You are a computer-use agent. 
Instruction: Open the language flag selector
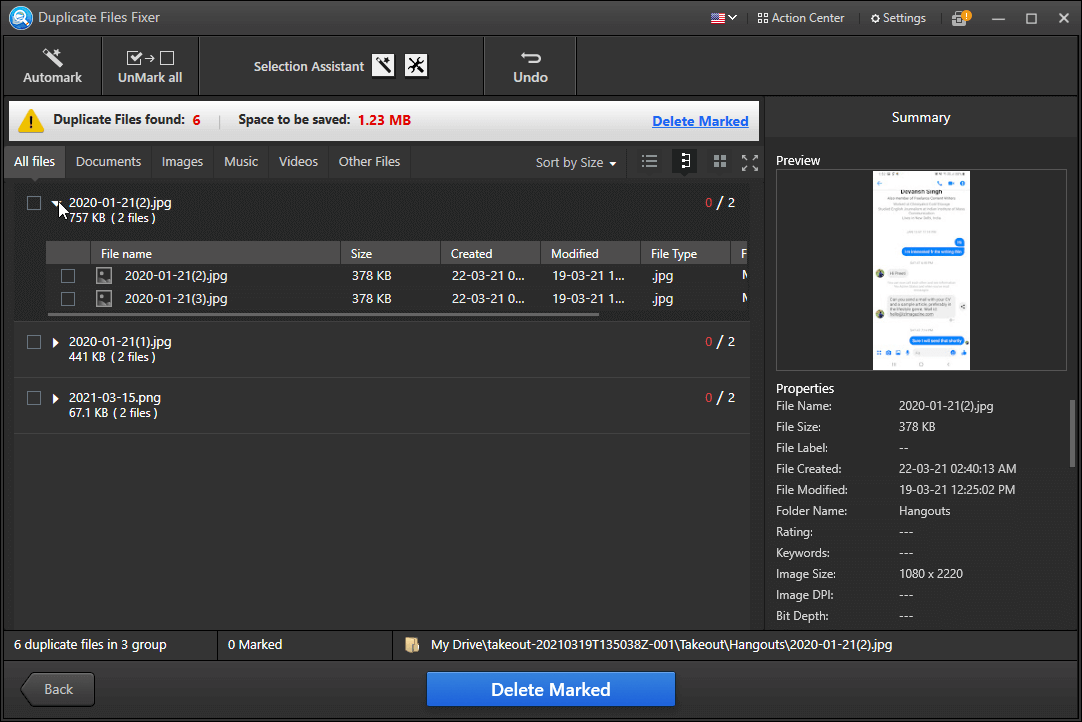point(723,18)
